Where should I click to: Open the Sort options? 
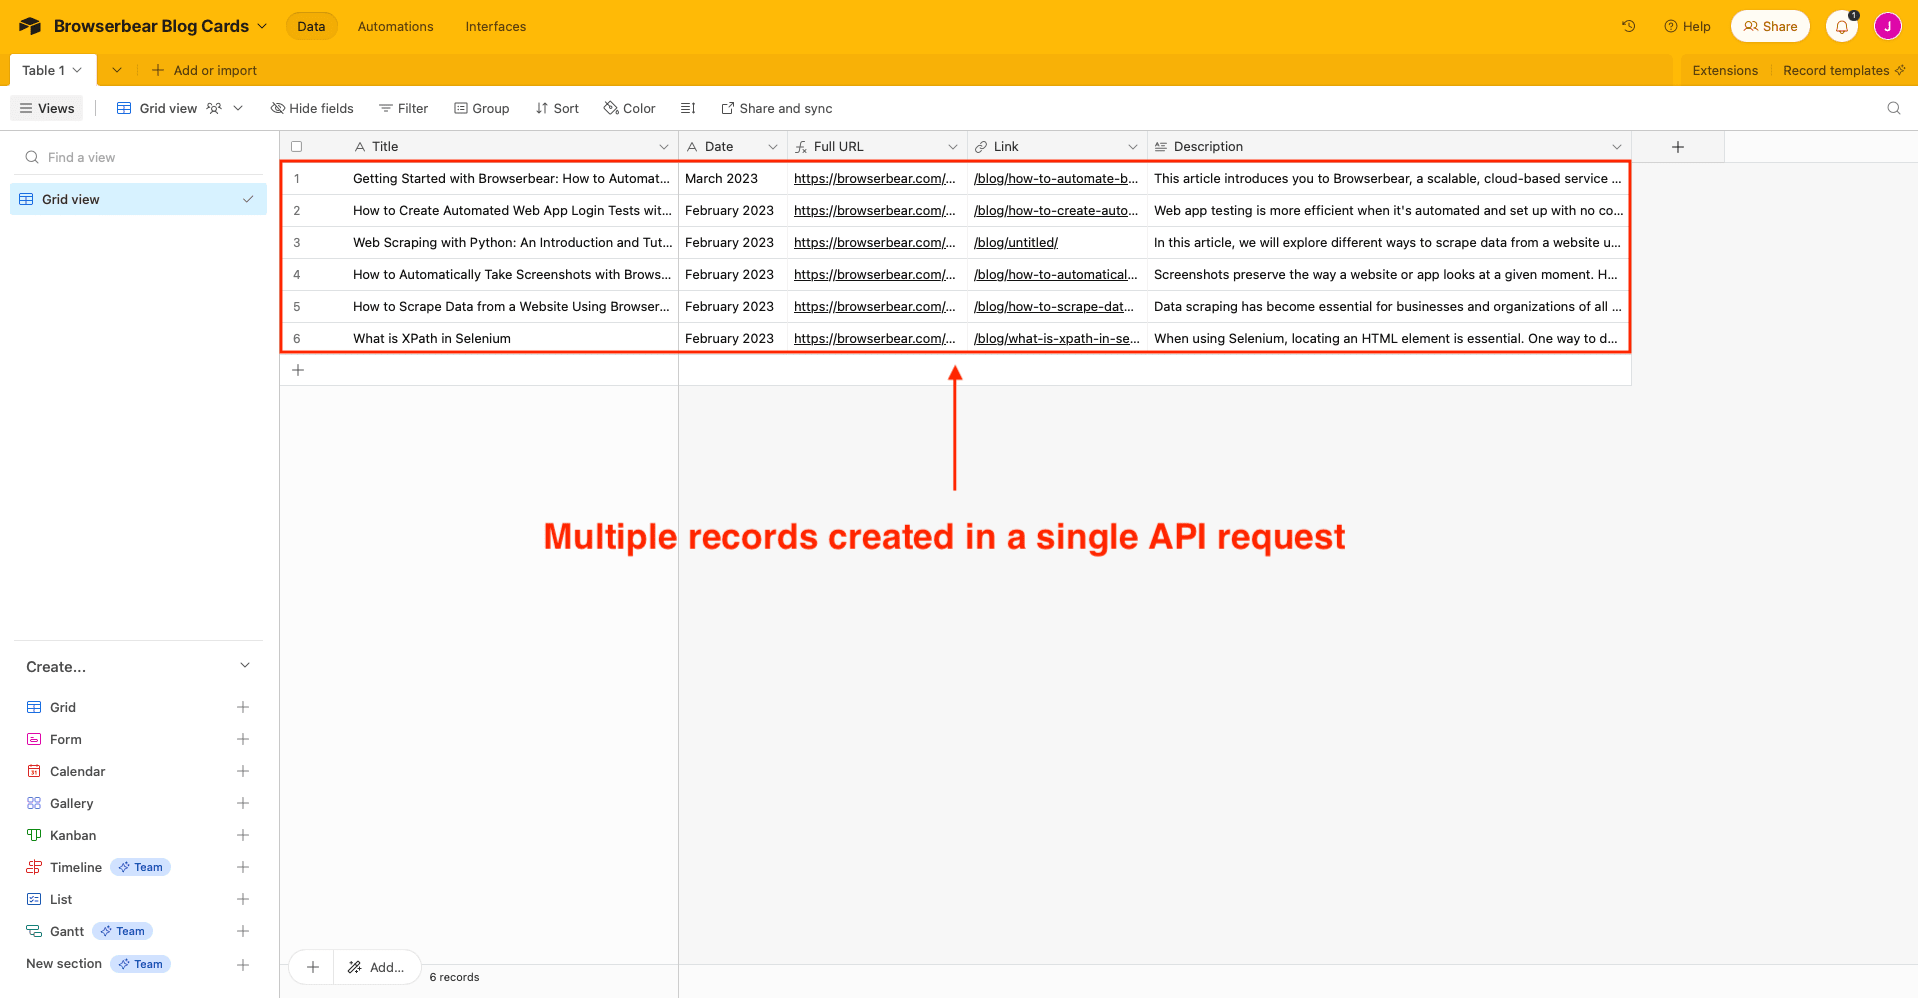coord(557,108)
